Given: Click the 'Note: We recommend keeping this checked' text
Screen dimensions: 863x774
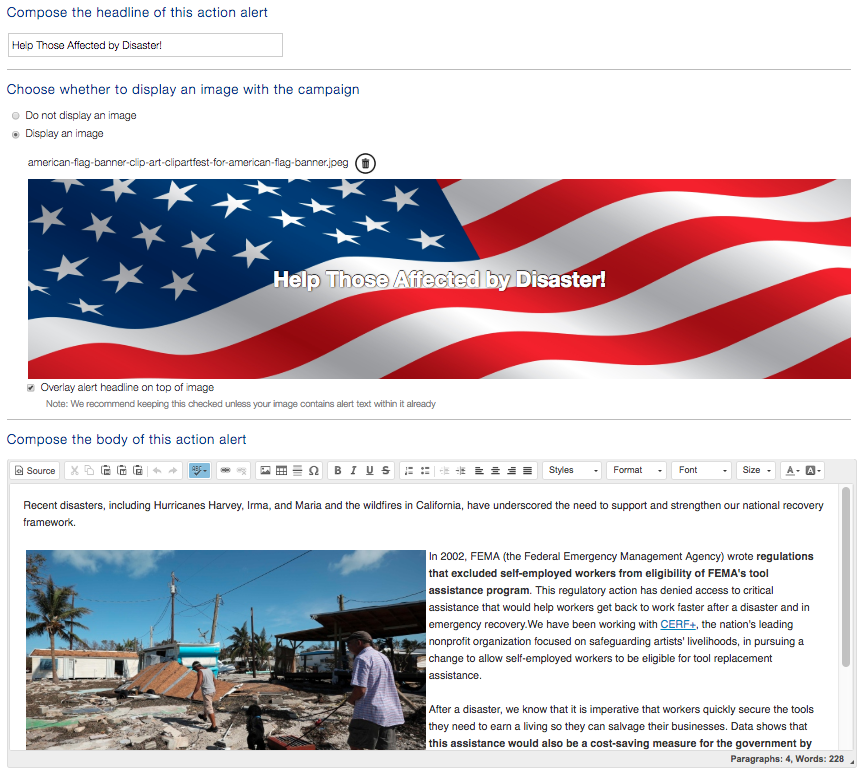Looking at the screenshot, I should tap(241, 404).
